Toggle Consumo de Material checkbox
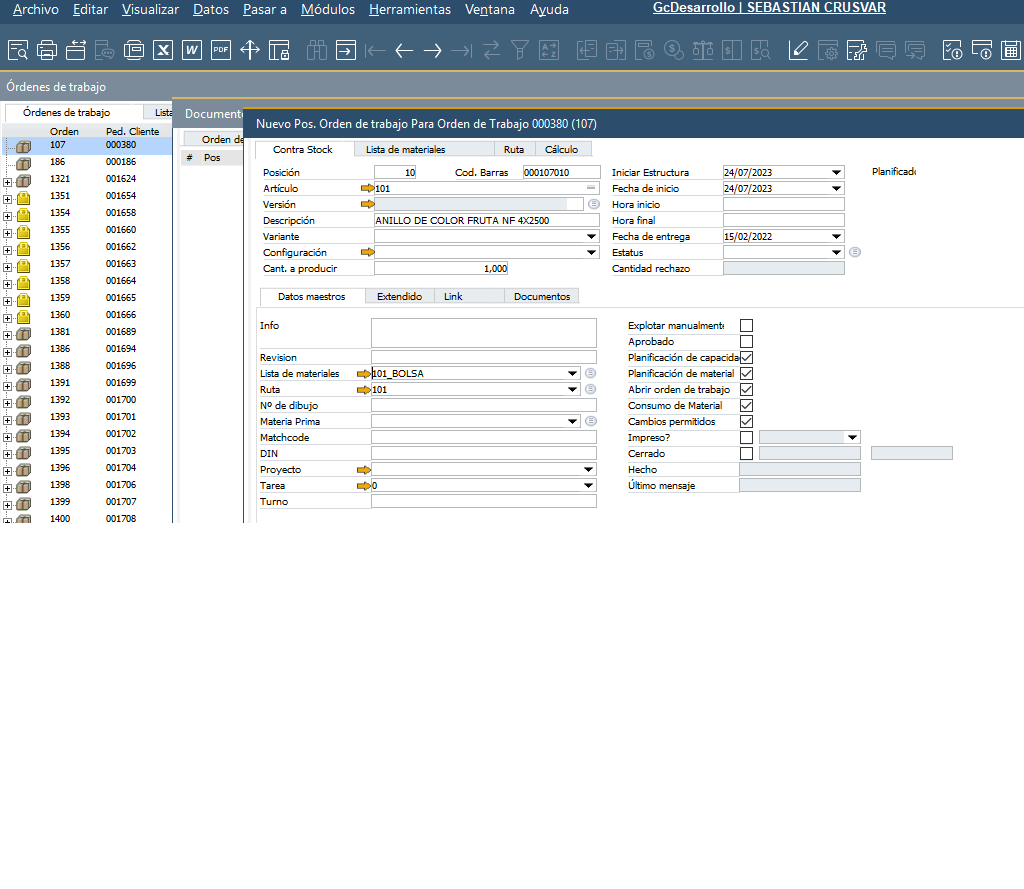The image size is (1024, 889). (x=746, y=406)
